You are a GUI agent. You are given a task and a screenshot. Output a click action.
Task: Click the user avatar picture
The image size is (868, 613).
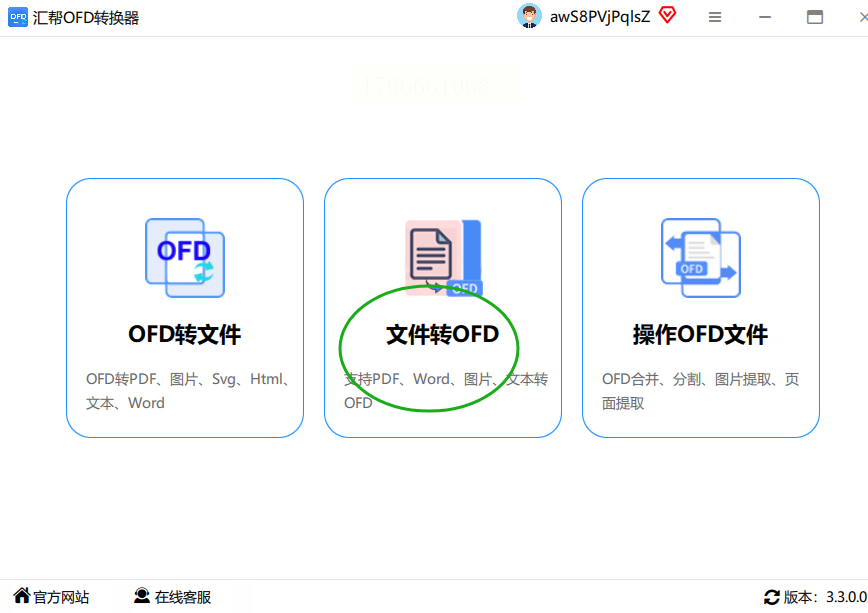[529, 17]
